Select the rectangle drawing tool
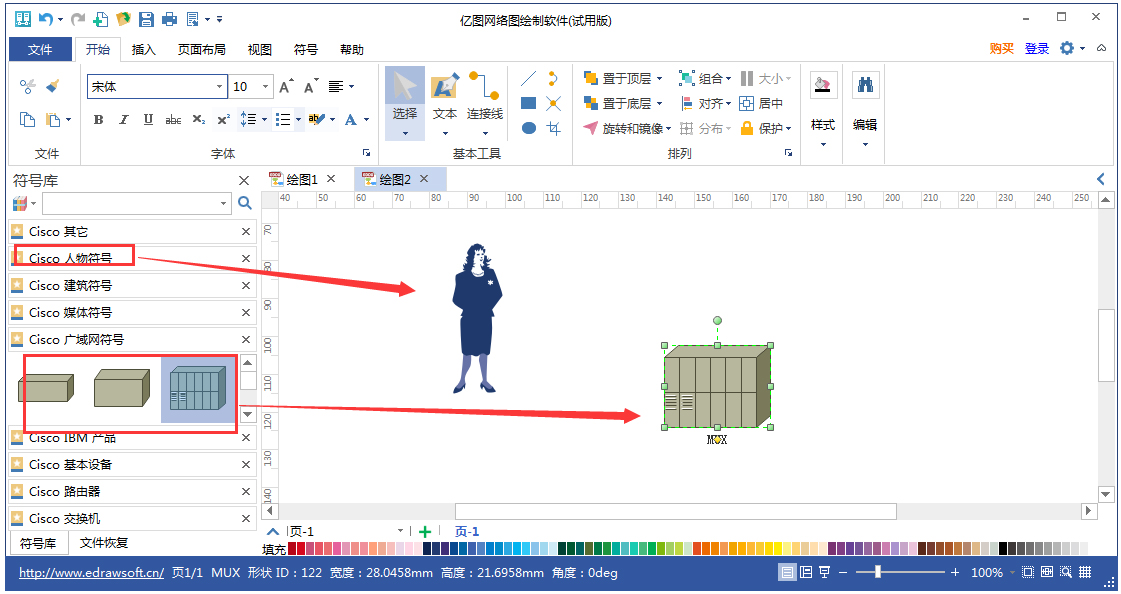1121x594 pixels. pos(528,104)
